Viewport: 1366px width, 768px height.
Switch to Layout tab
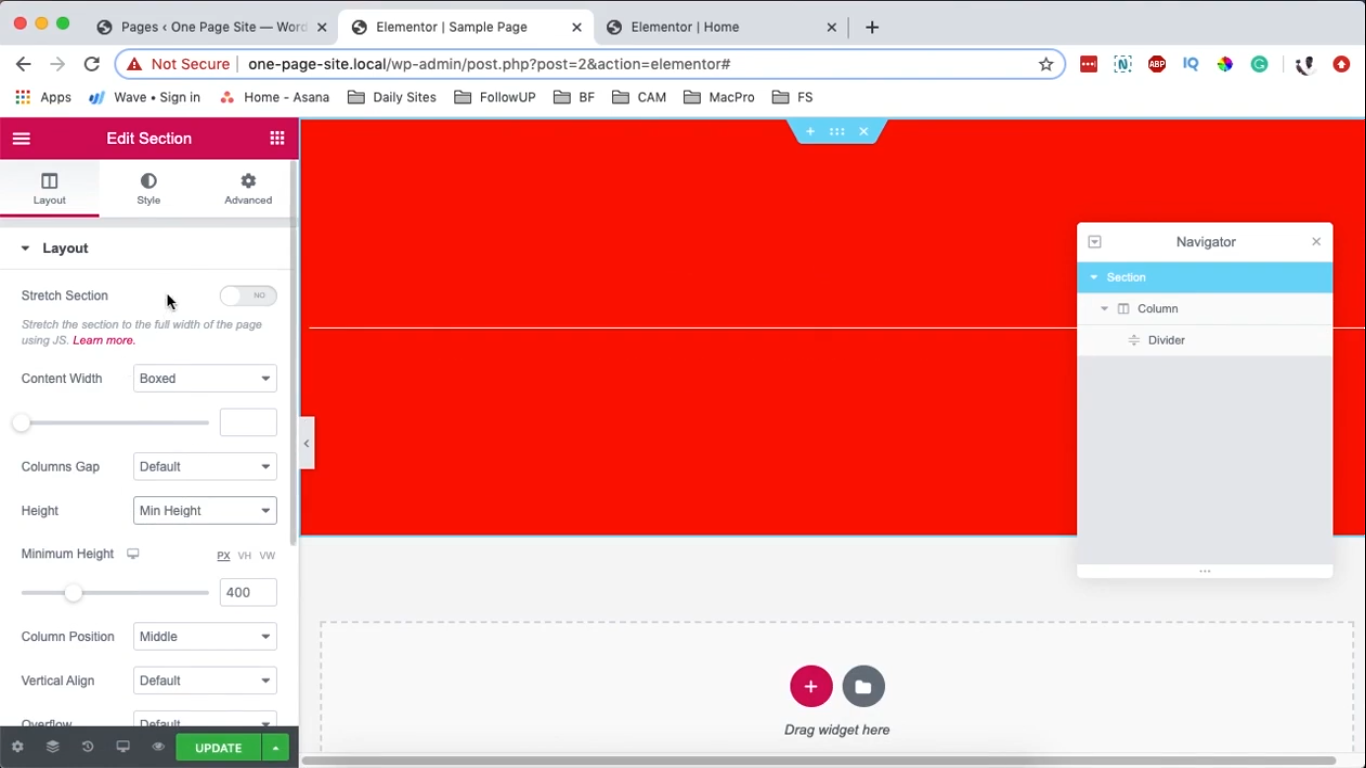coord(49,188)
